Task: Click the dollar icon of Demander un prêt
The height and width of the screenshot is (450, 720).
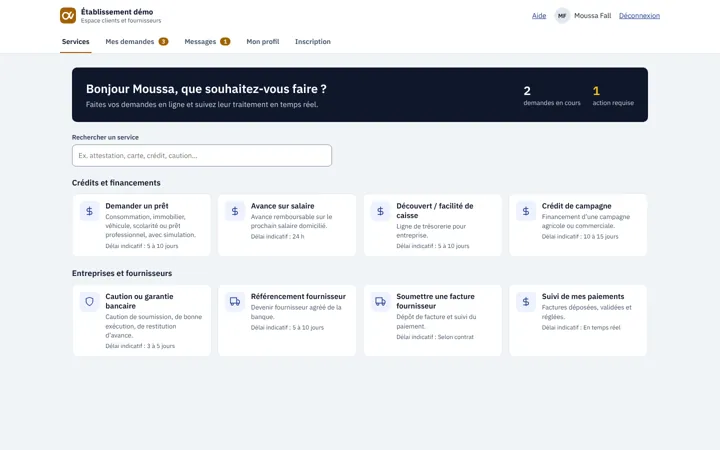Action: (90, 211)
